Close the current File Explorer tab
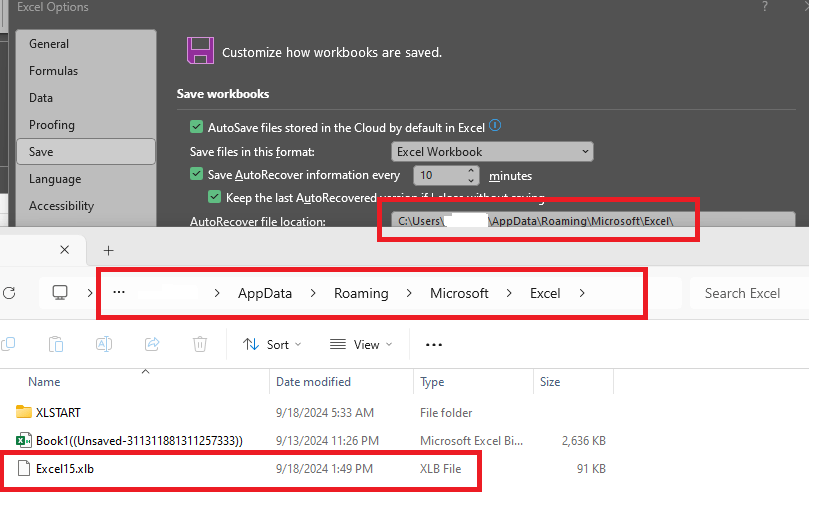 (64, 250)
